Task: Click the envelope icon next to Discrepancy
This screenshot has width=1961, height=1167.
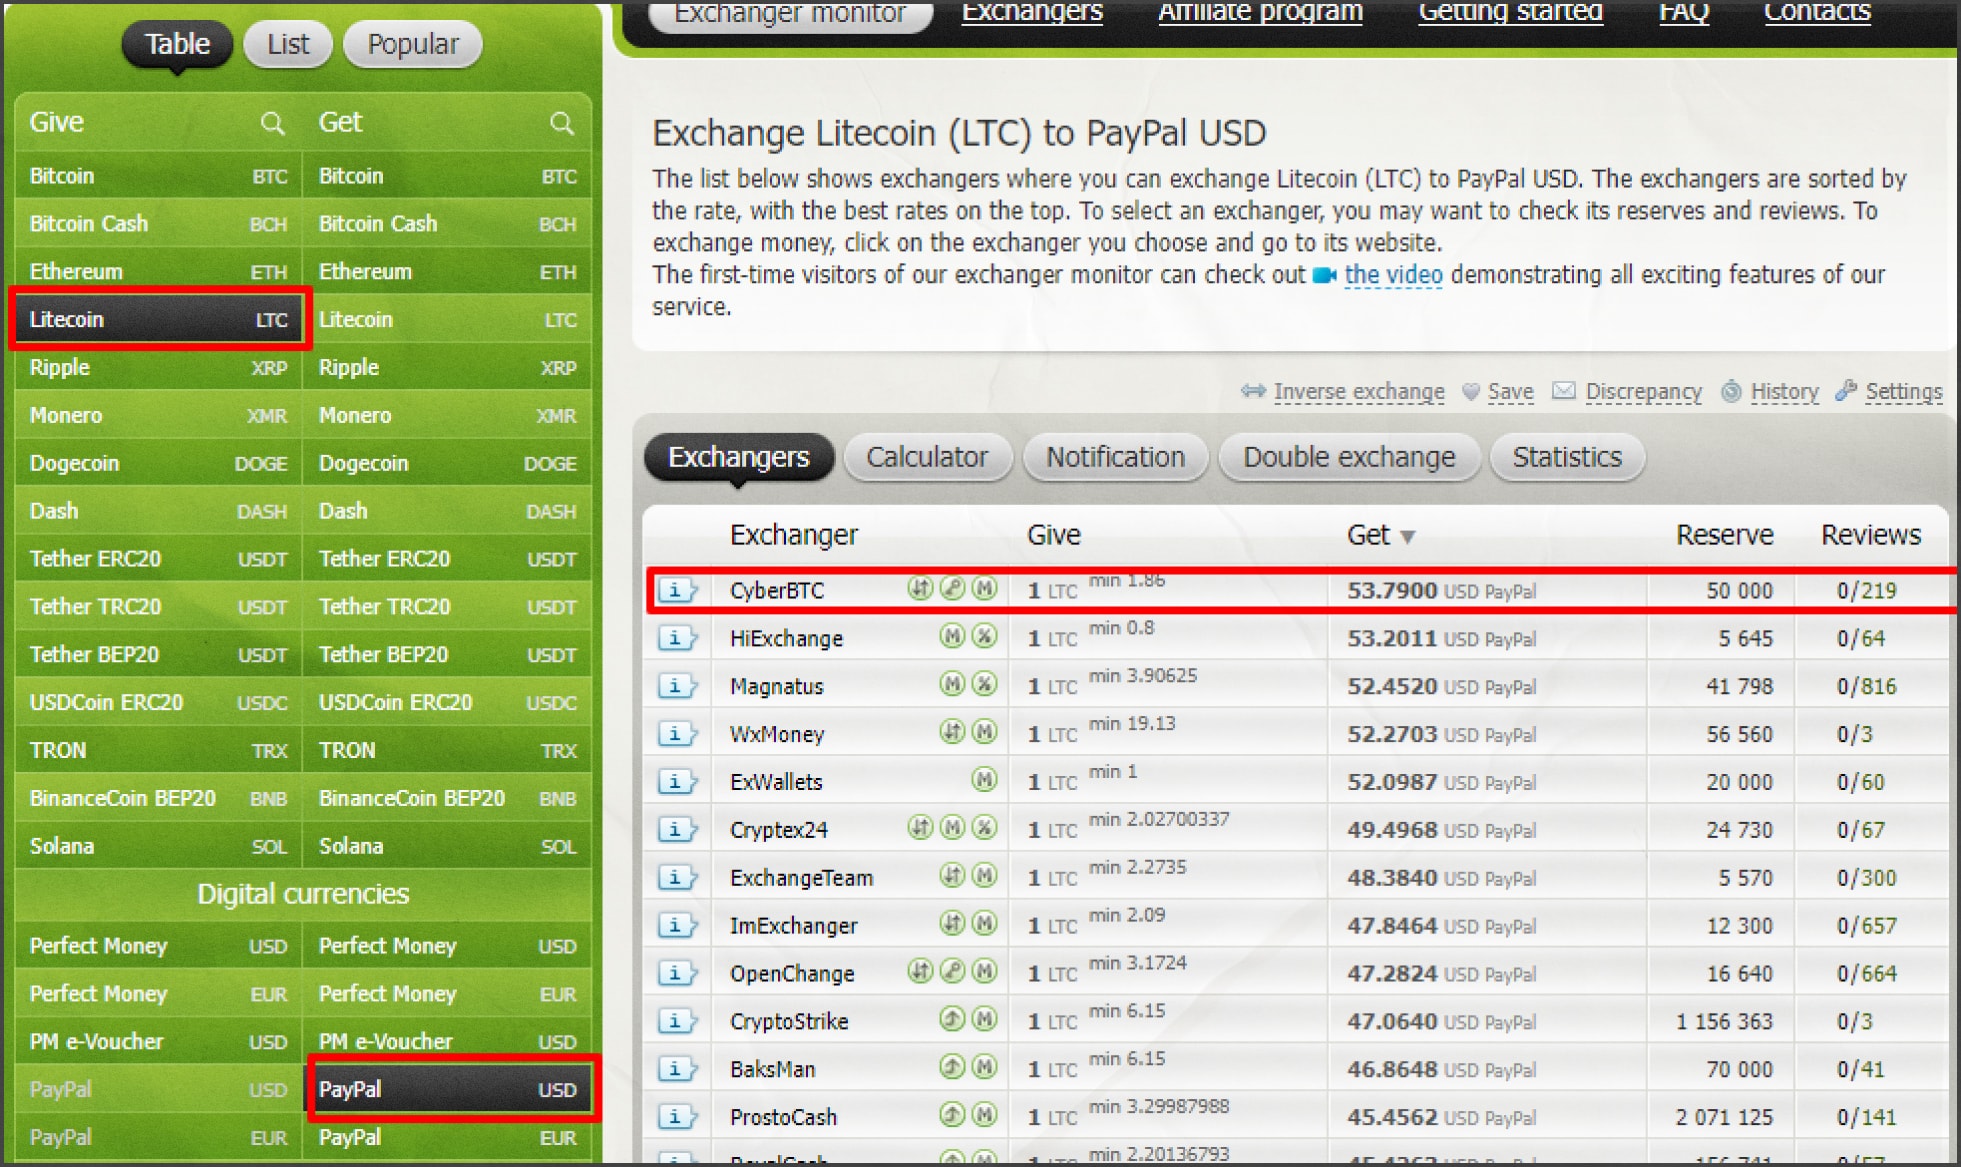Action: (1563, 391)
